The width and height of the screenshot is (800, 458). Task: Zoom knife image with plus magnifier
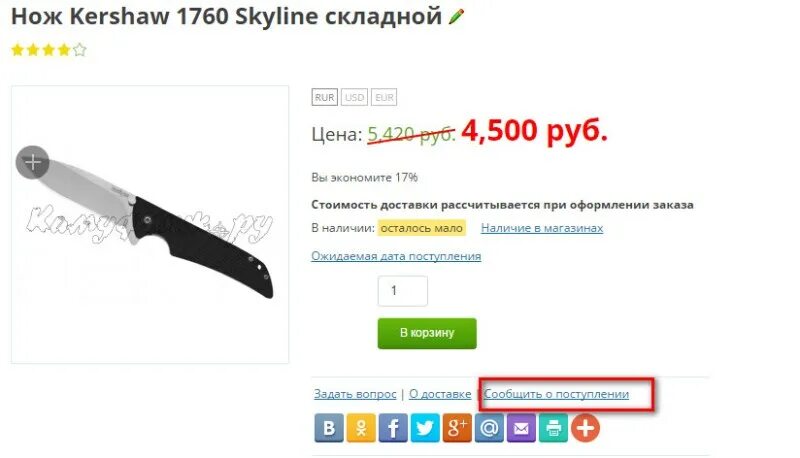(x=33, y=162)
